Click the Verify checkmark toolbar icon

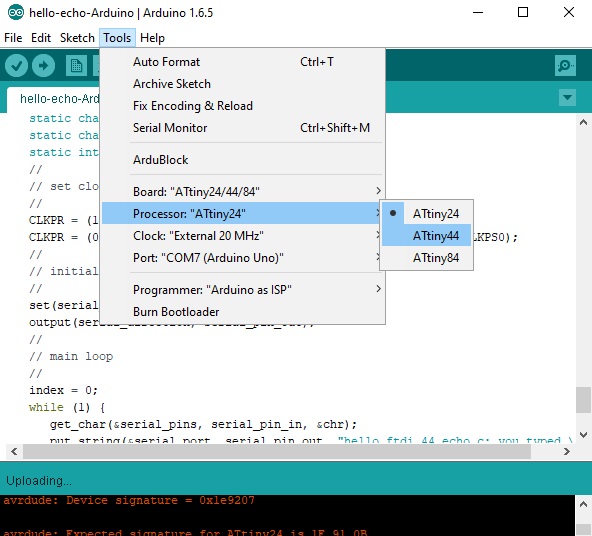coord(16,66)
